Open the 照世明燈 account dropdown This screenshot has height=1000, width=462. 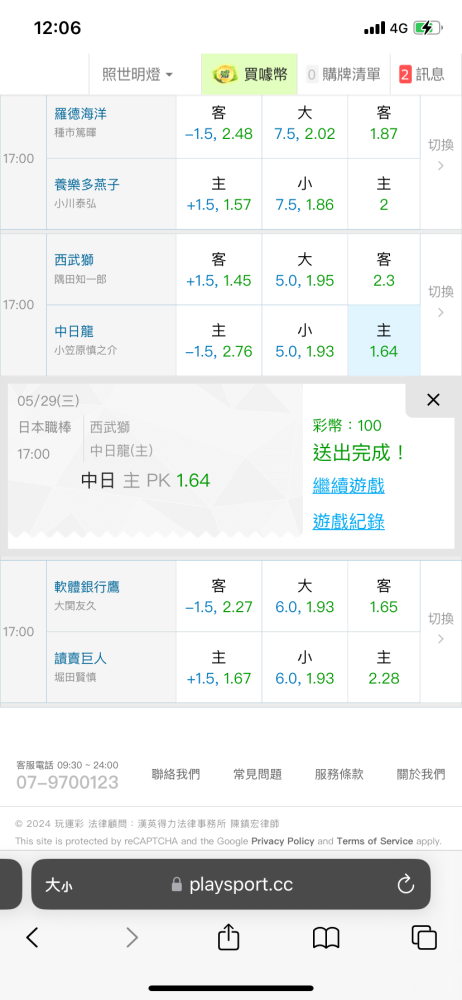pyautogui.click(x=137, y=74)
